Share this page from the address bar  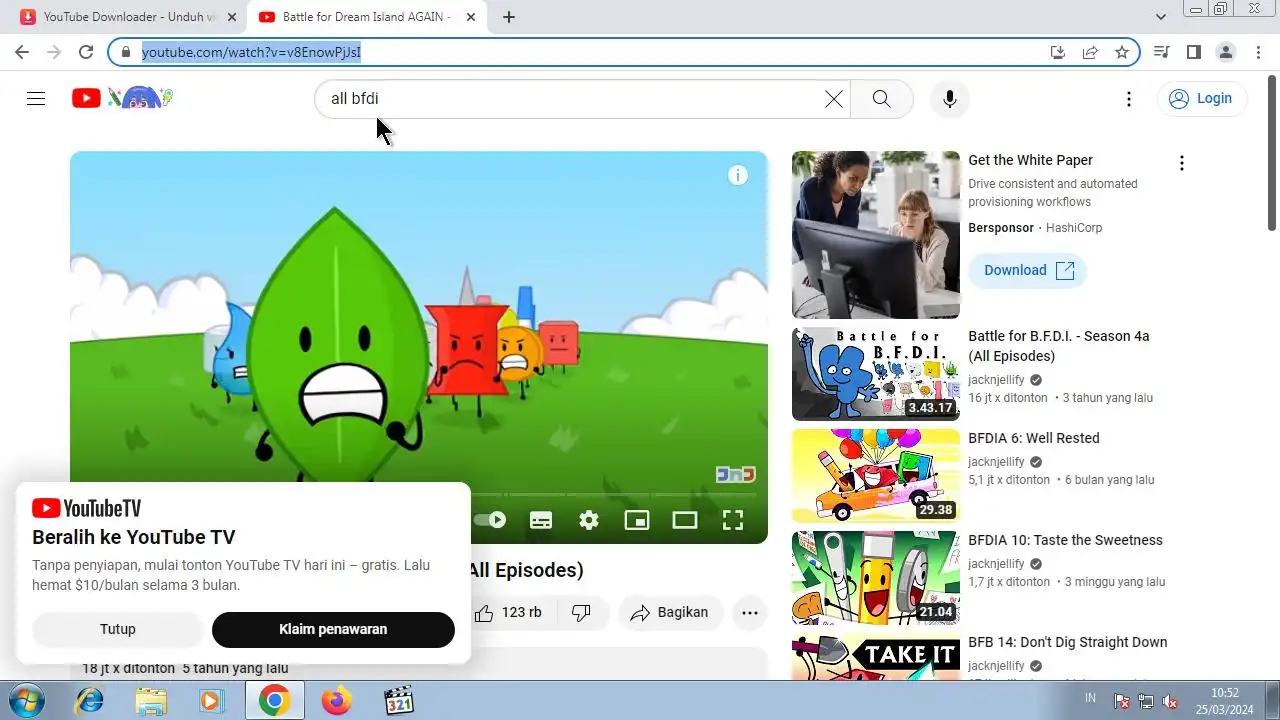click(1090, 52)
